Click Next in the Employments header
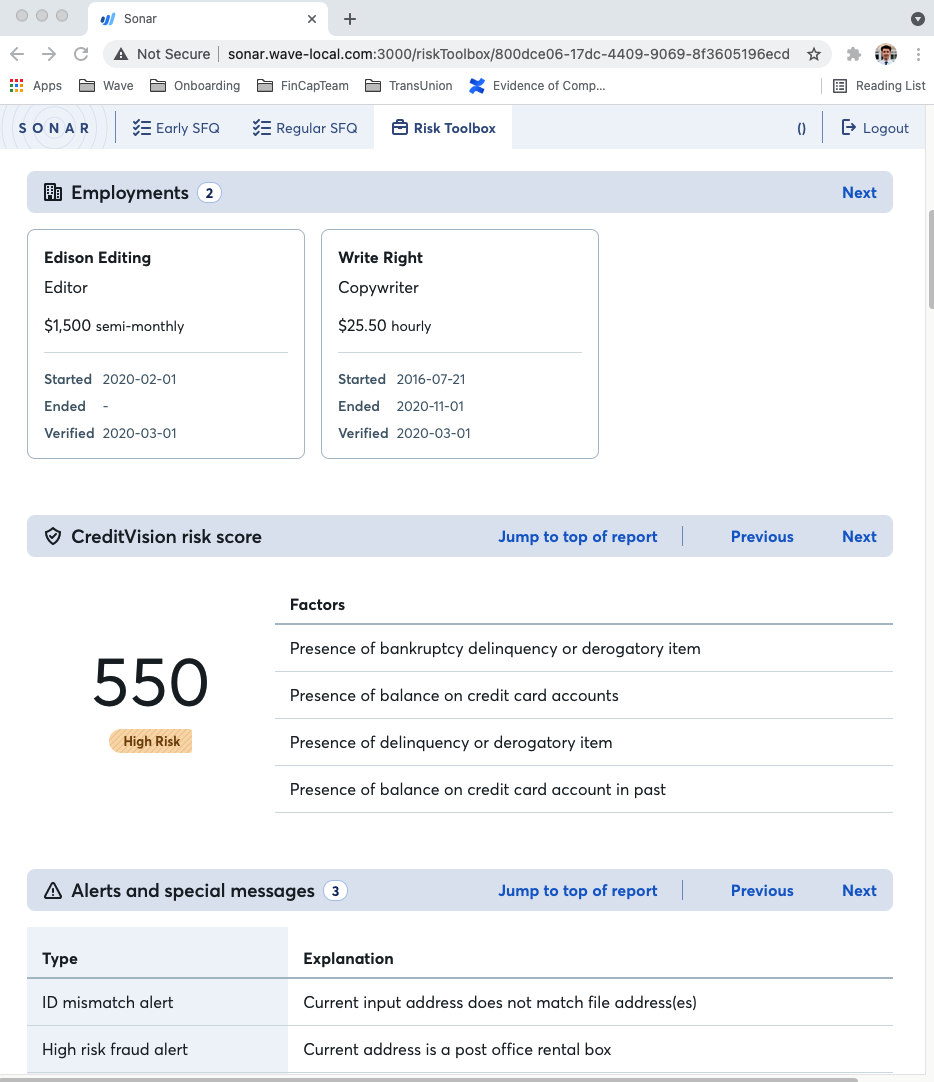The image size is (934, 1082). [858, 193]
